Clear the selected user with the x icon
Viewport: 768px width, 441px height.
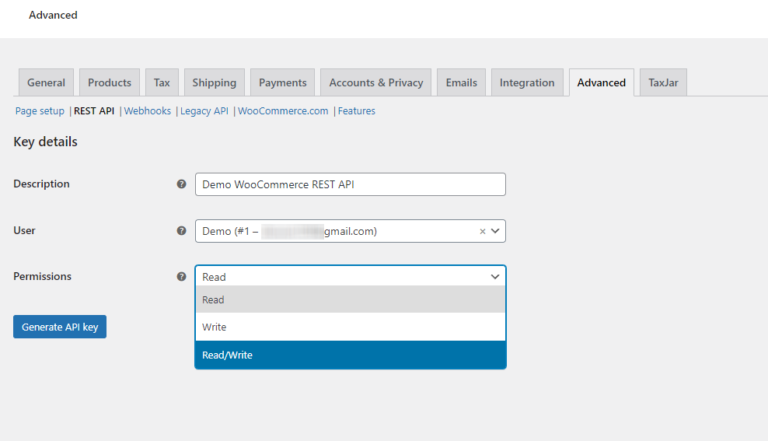point(482,231)
